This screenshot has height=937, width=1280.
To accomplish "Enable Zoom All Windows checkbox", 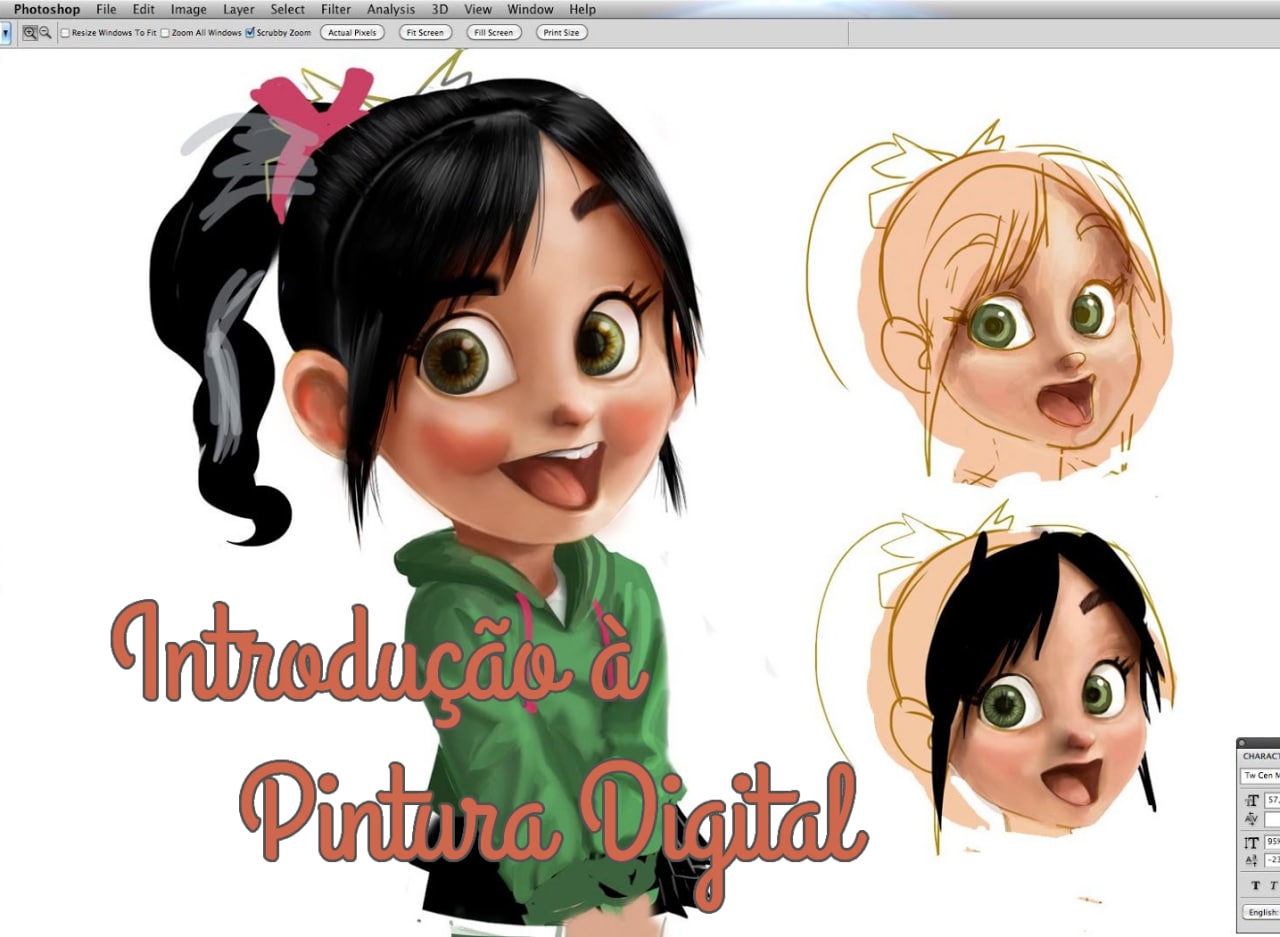I will point(166,33).
